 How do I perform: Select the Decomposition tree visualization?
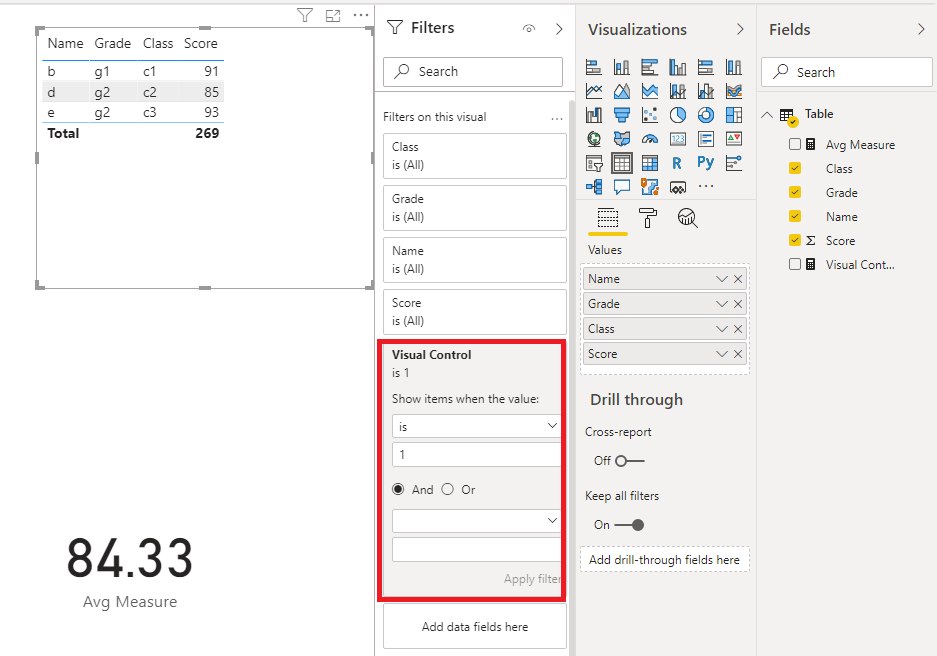(593, 186)
